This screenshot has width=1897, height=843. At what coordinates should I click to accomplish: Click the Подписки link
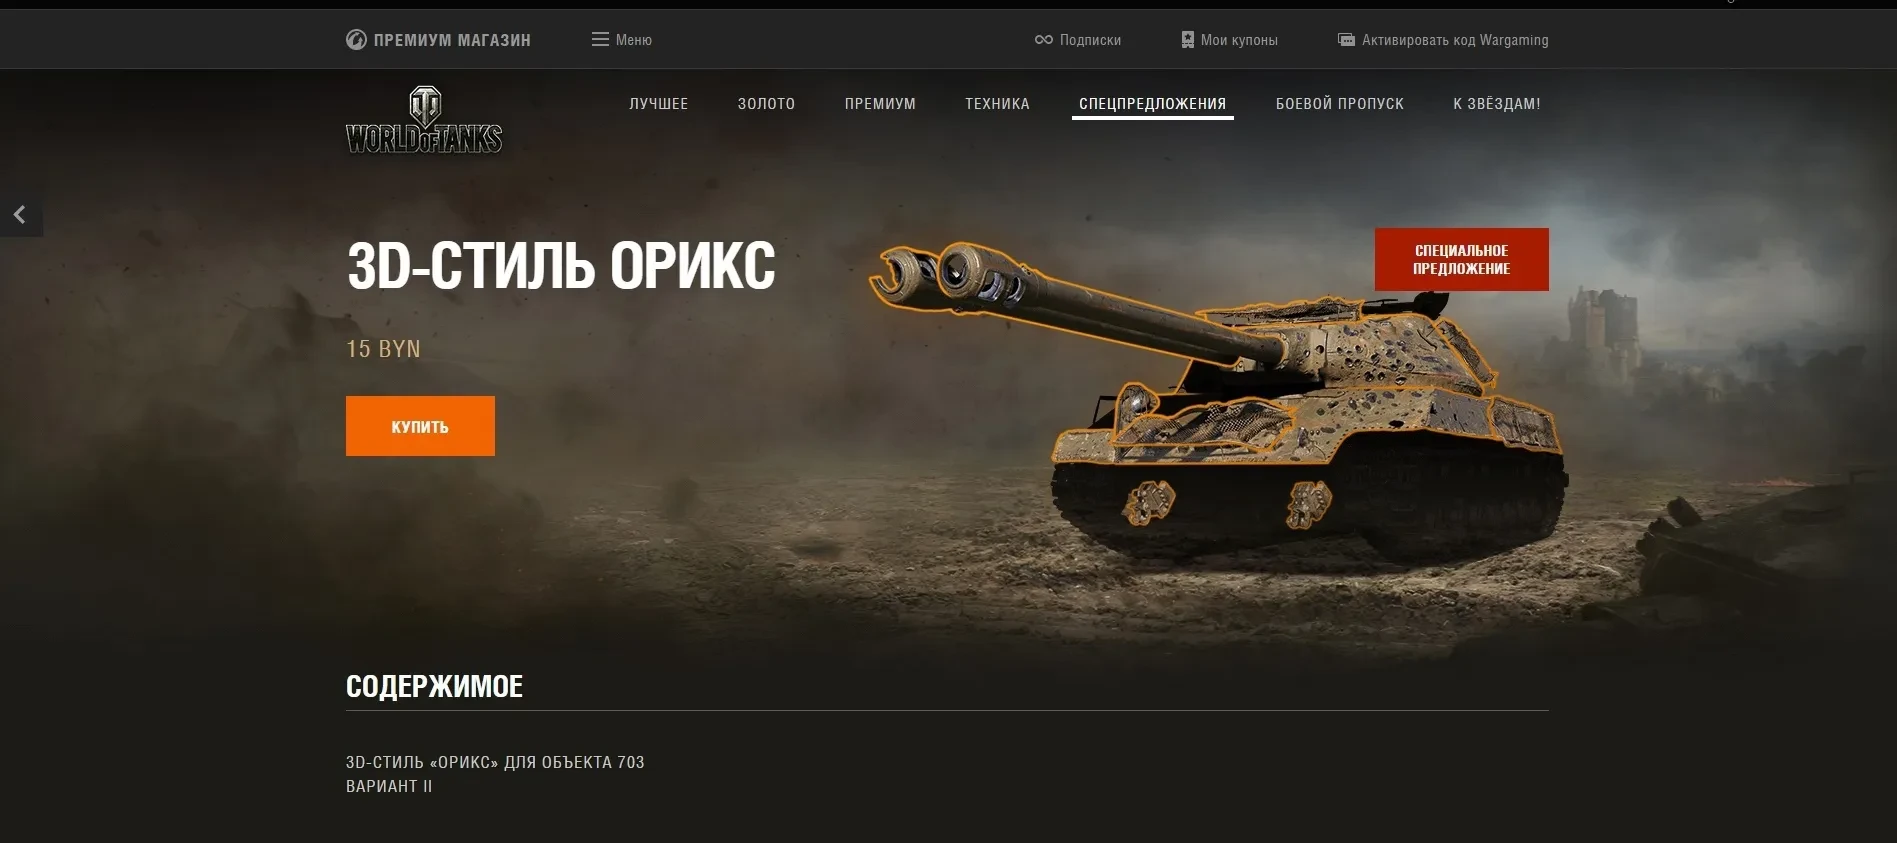1090,40
